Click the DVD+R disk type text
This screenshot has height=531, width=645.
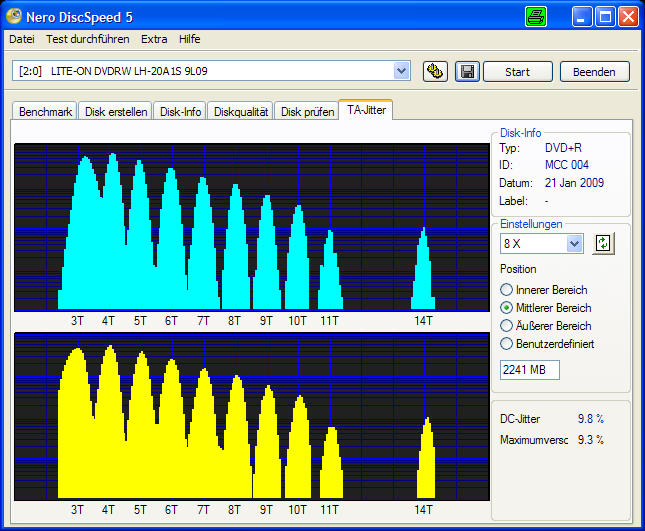pyautogui.click(x=563, y=148)
